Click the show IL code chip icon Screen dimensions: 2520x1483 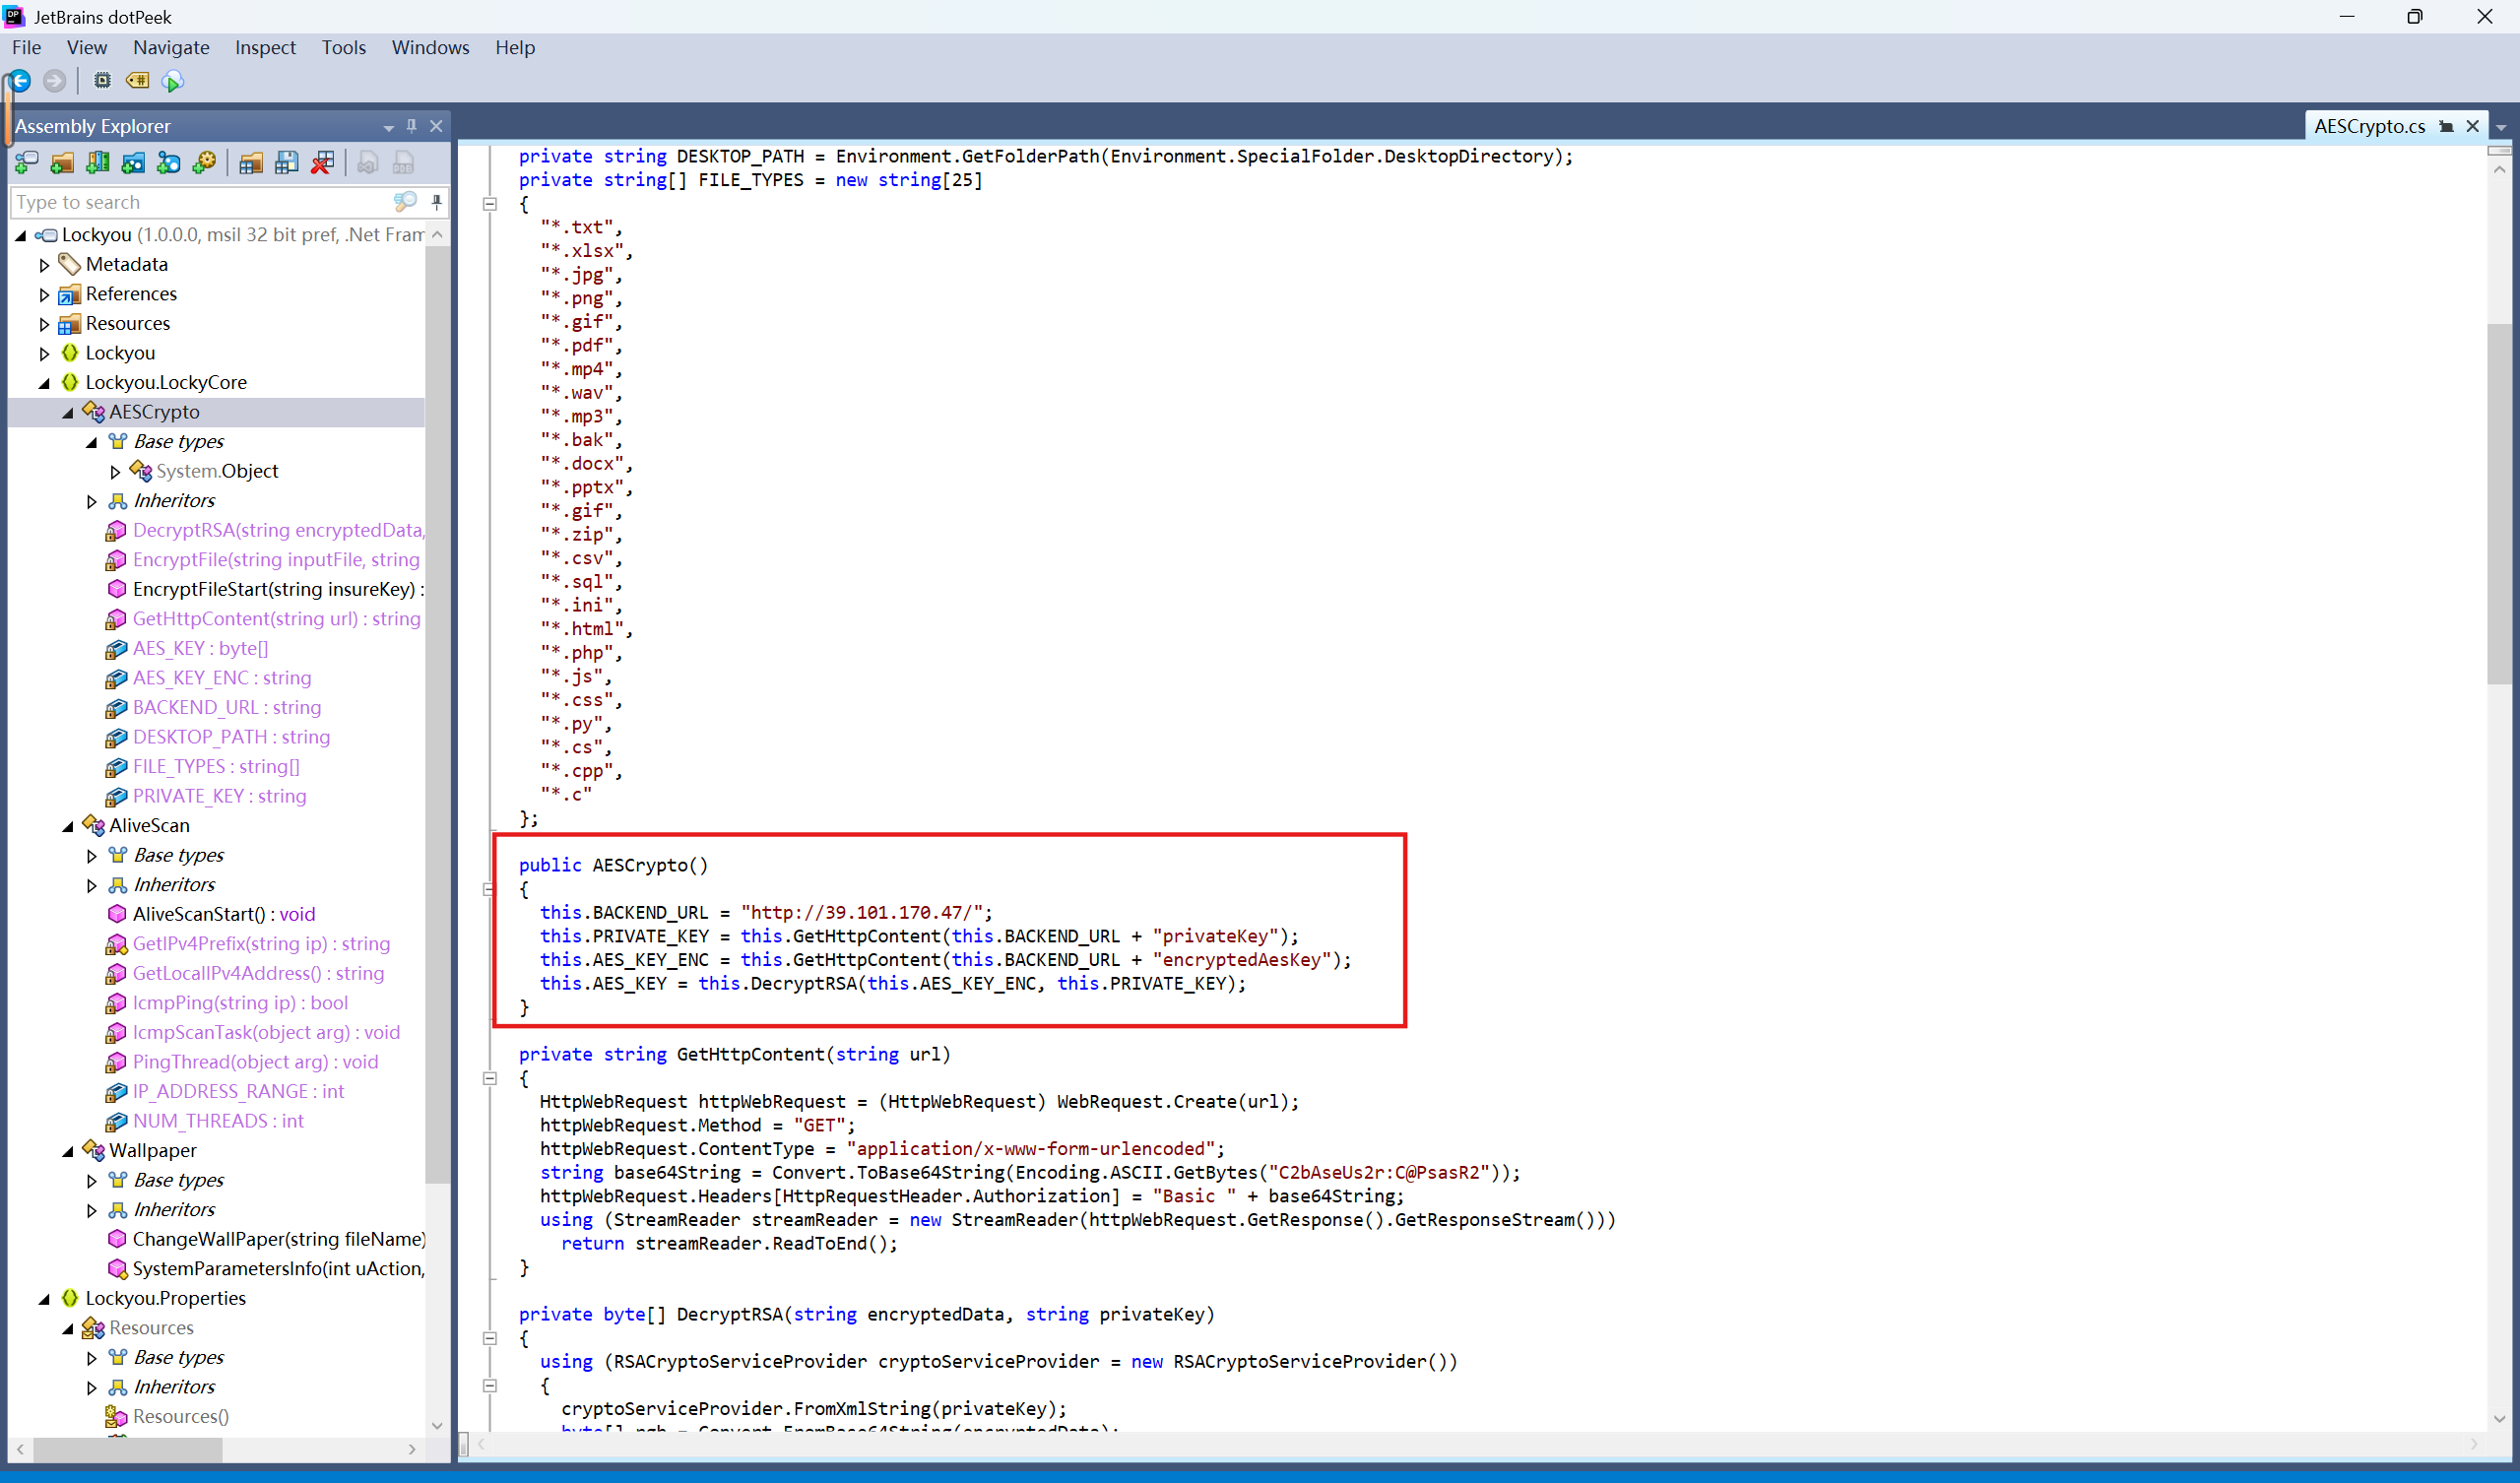(x=102, y=81)
